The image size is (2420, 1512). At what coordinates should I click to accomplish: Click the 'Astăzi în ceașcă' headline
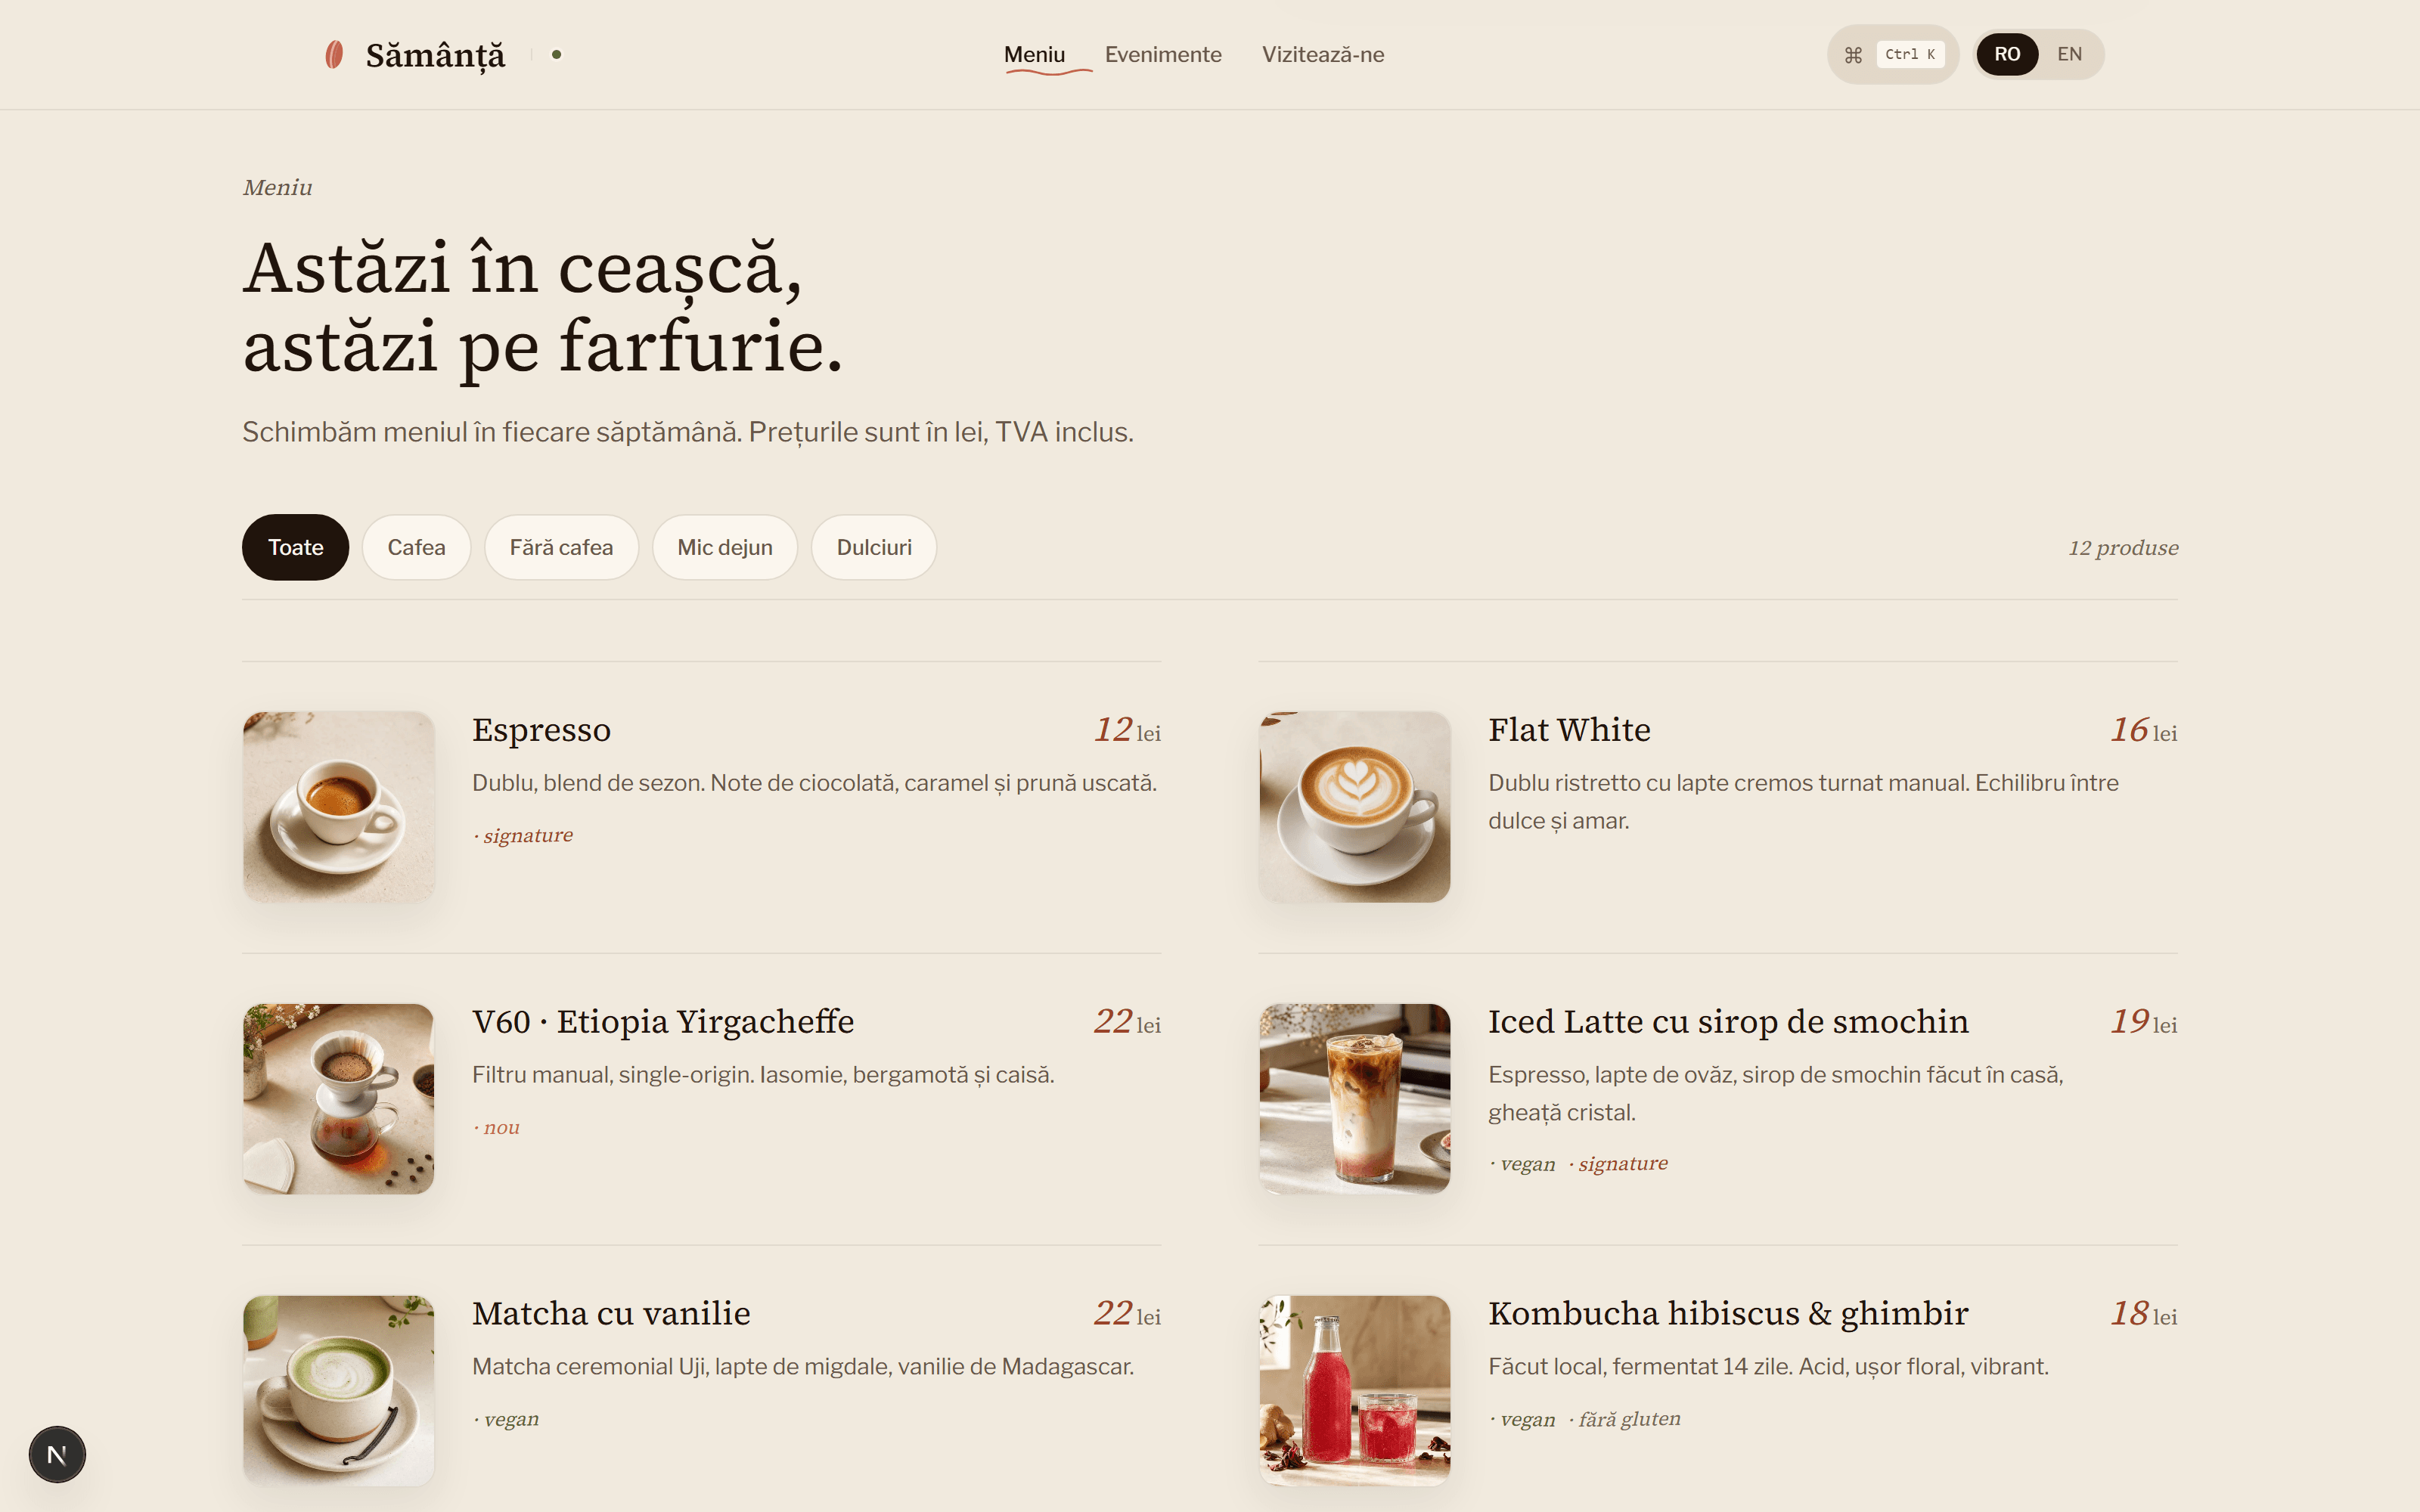(x=543, y=308)
